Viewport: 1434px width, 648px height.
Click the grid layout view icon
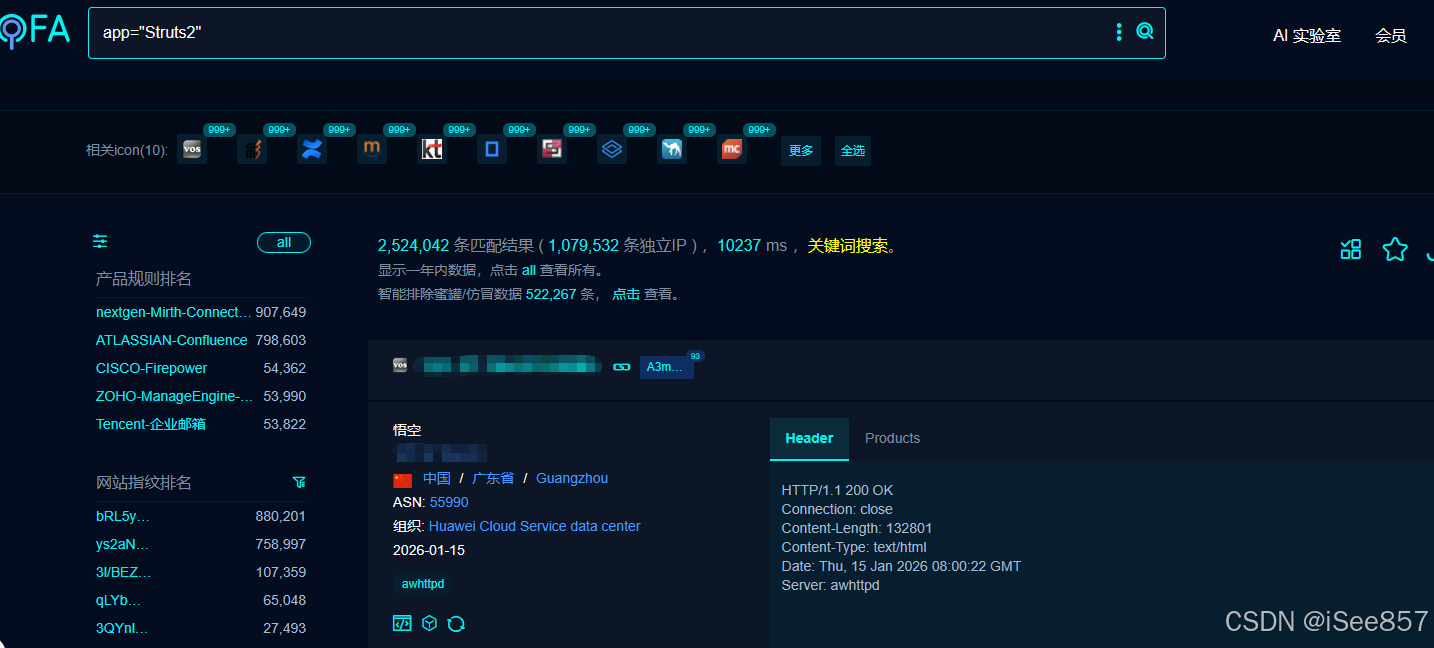point(1351,249)
